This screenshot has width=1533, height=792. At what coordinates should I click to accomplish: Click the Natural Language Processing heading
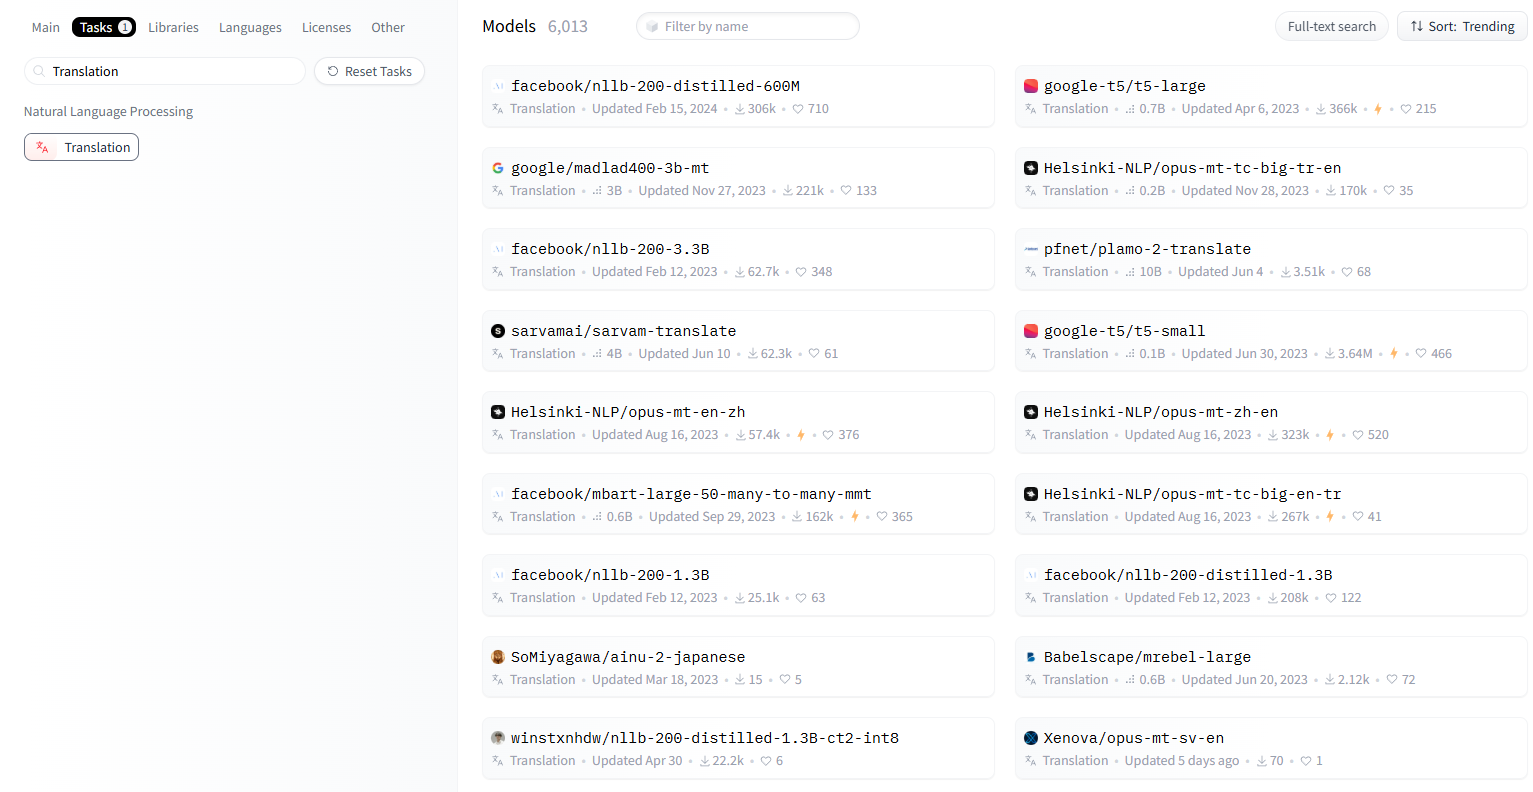pos(108,112)
